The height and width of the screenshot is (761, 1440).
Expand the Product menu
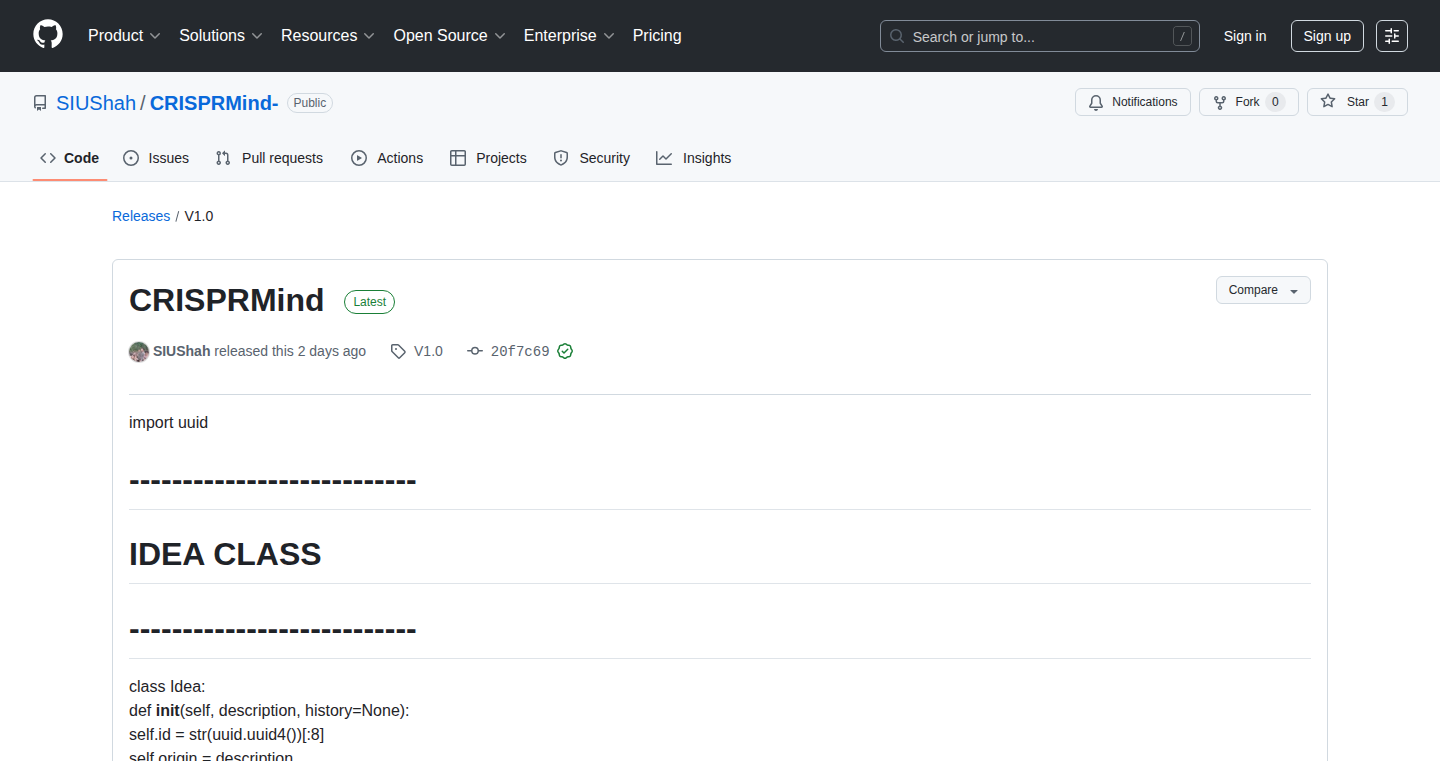(124, 35)
